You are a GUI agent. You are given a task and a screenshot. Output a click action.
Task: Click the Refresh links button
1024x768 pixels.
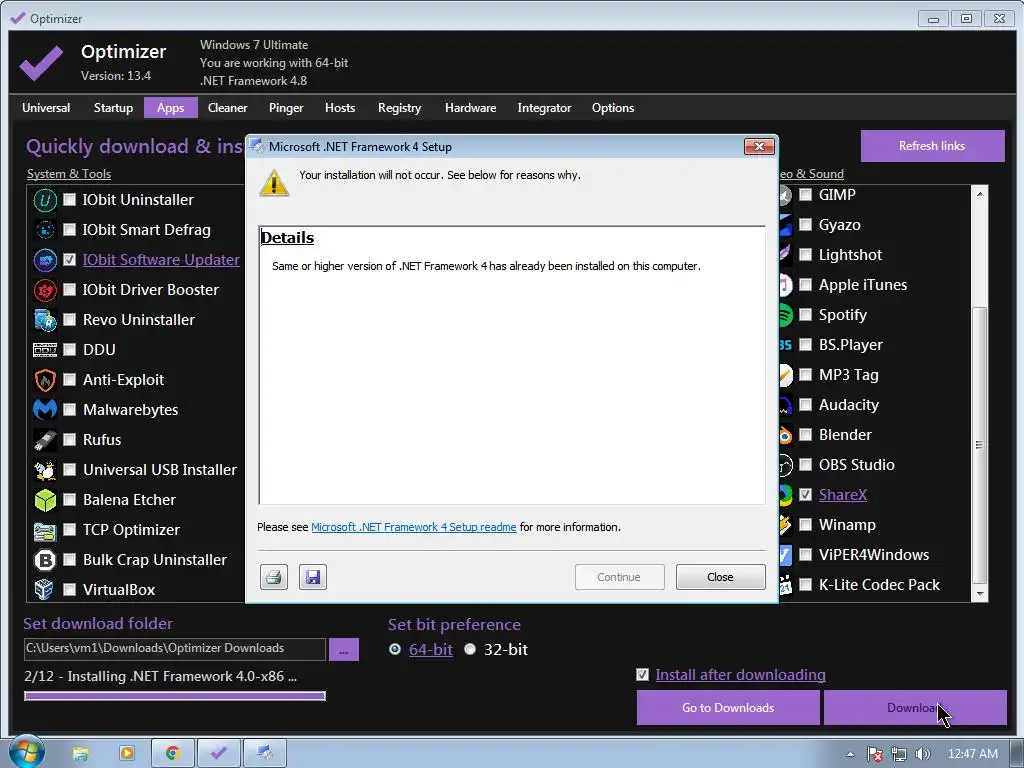pos(932,146)
